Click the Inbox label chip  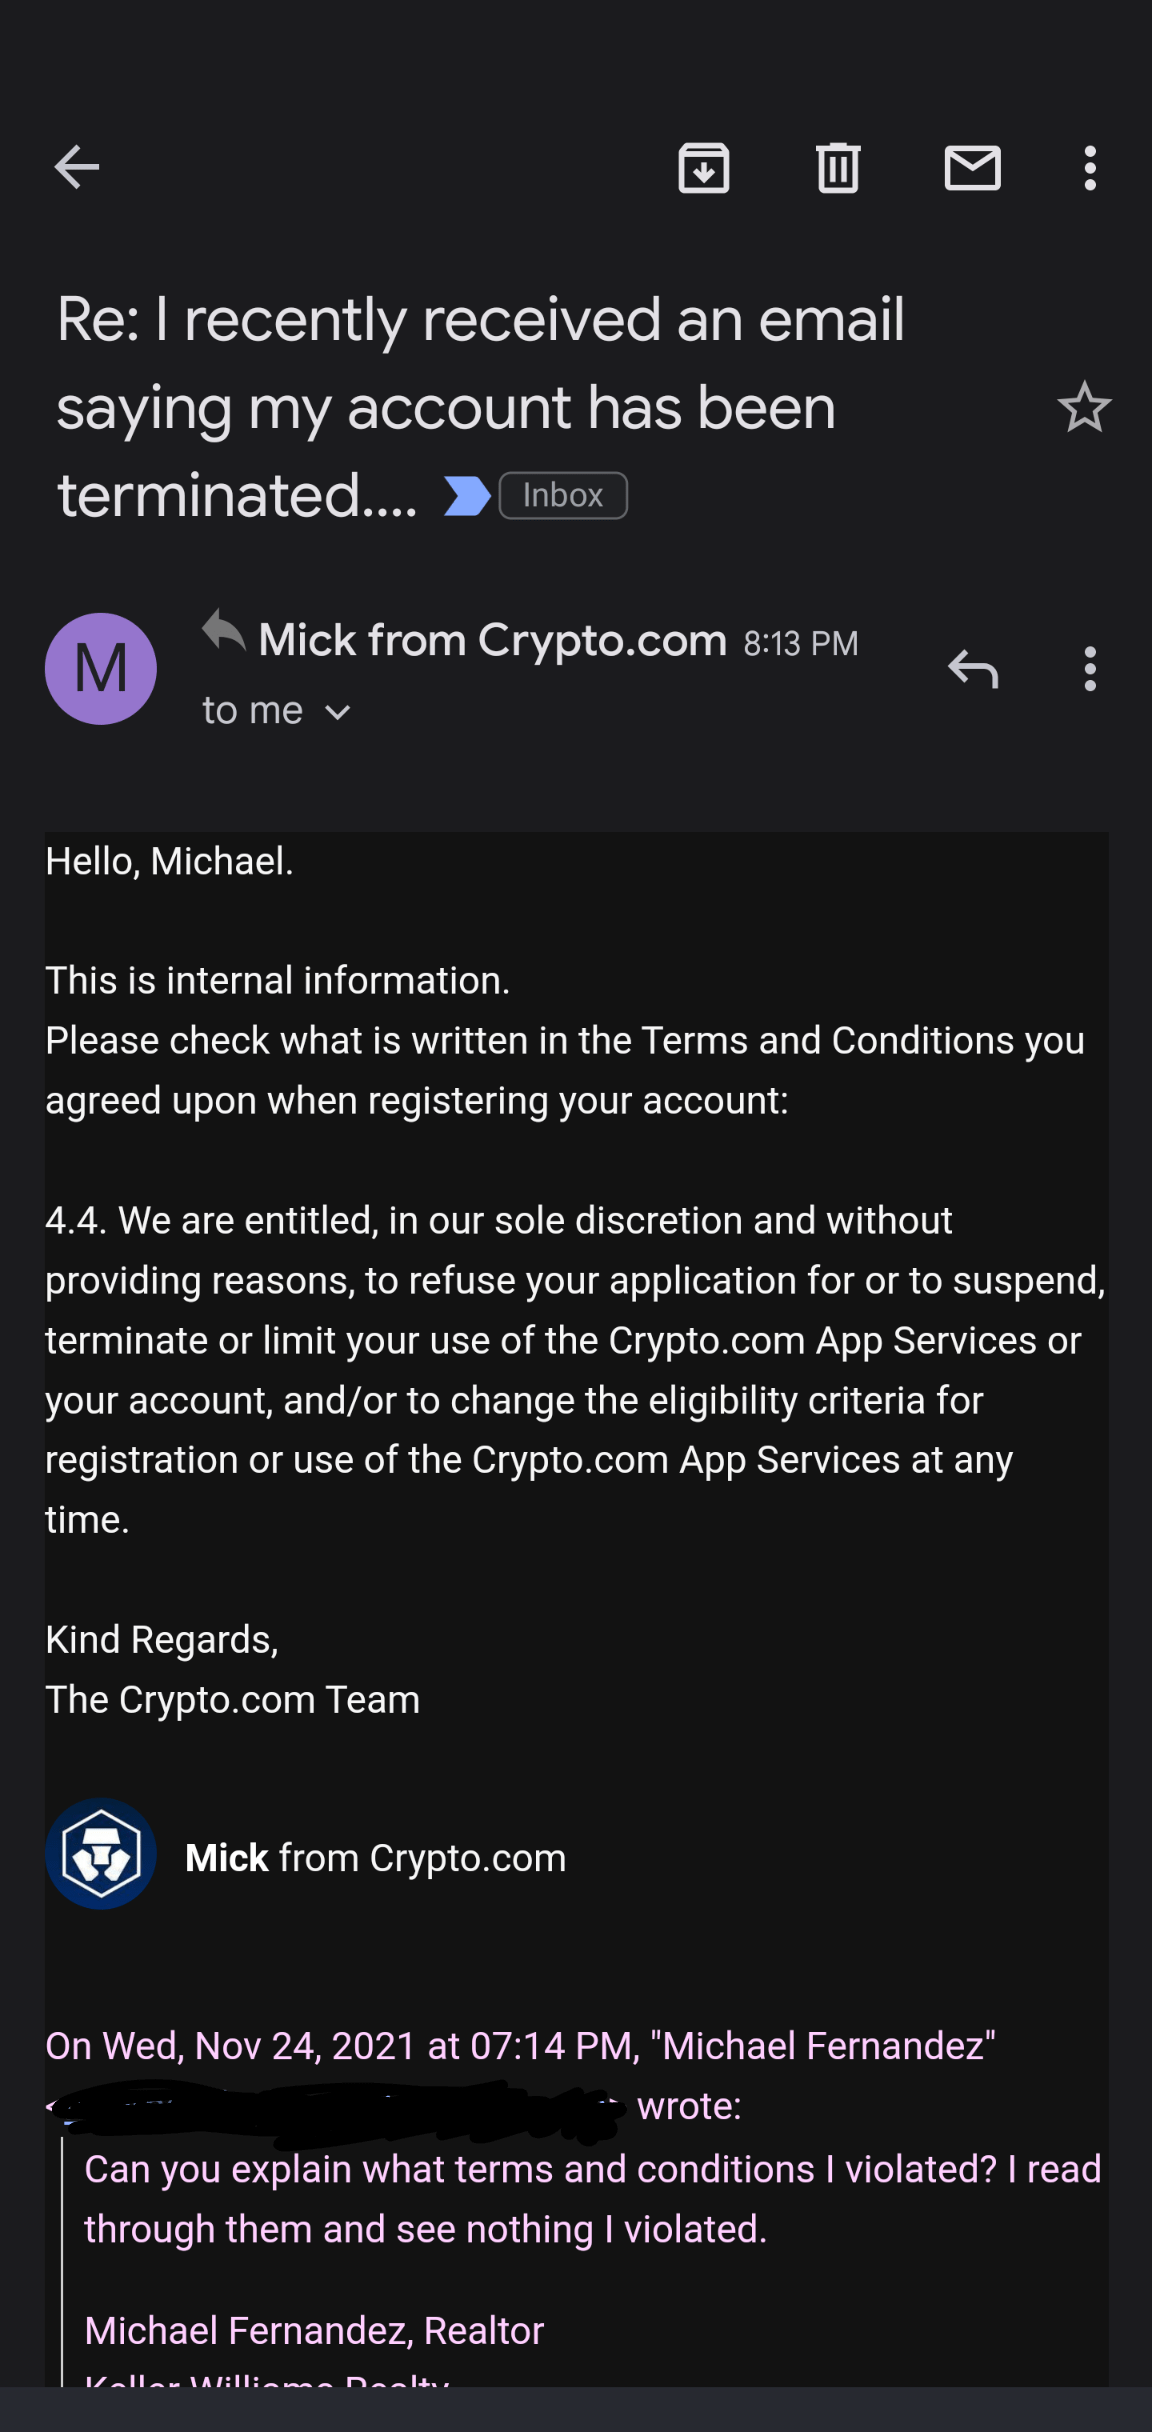563,496
